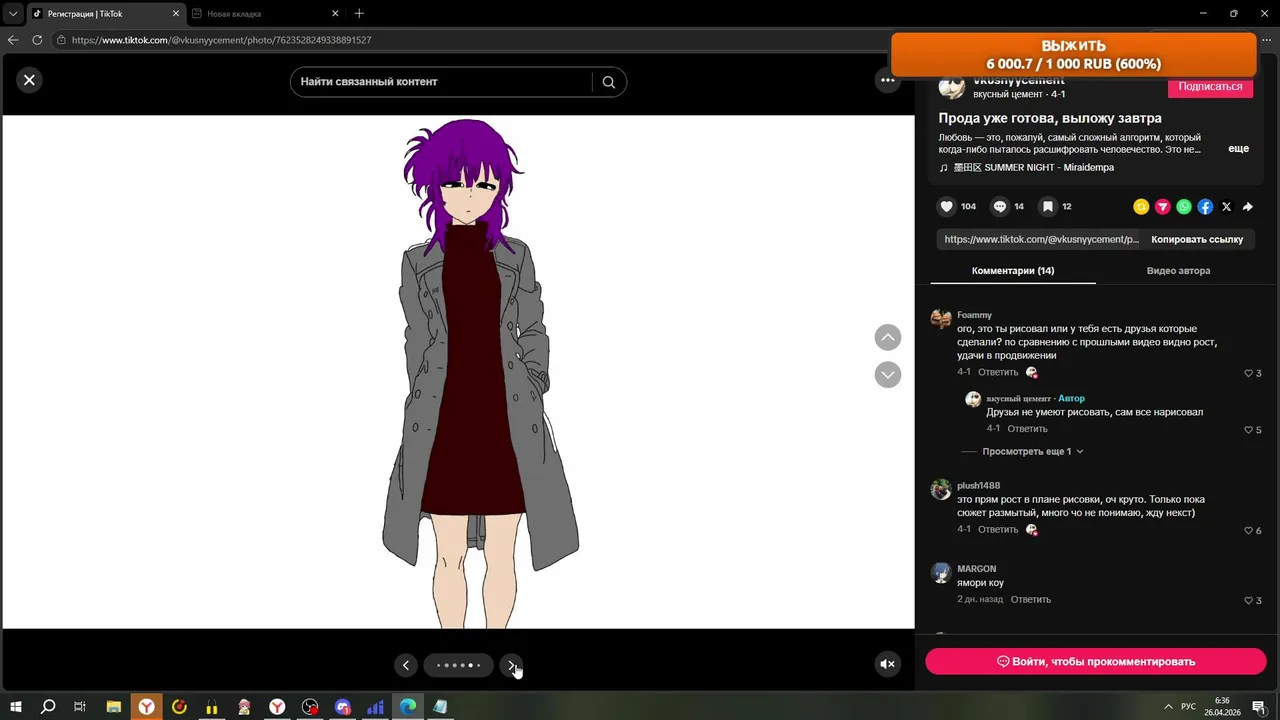The image size is (1280, 720).
Task: Switch to the 'Комментарии (14)' tab
Action: [1013, 271]
